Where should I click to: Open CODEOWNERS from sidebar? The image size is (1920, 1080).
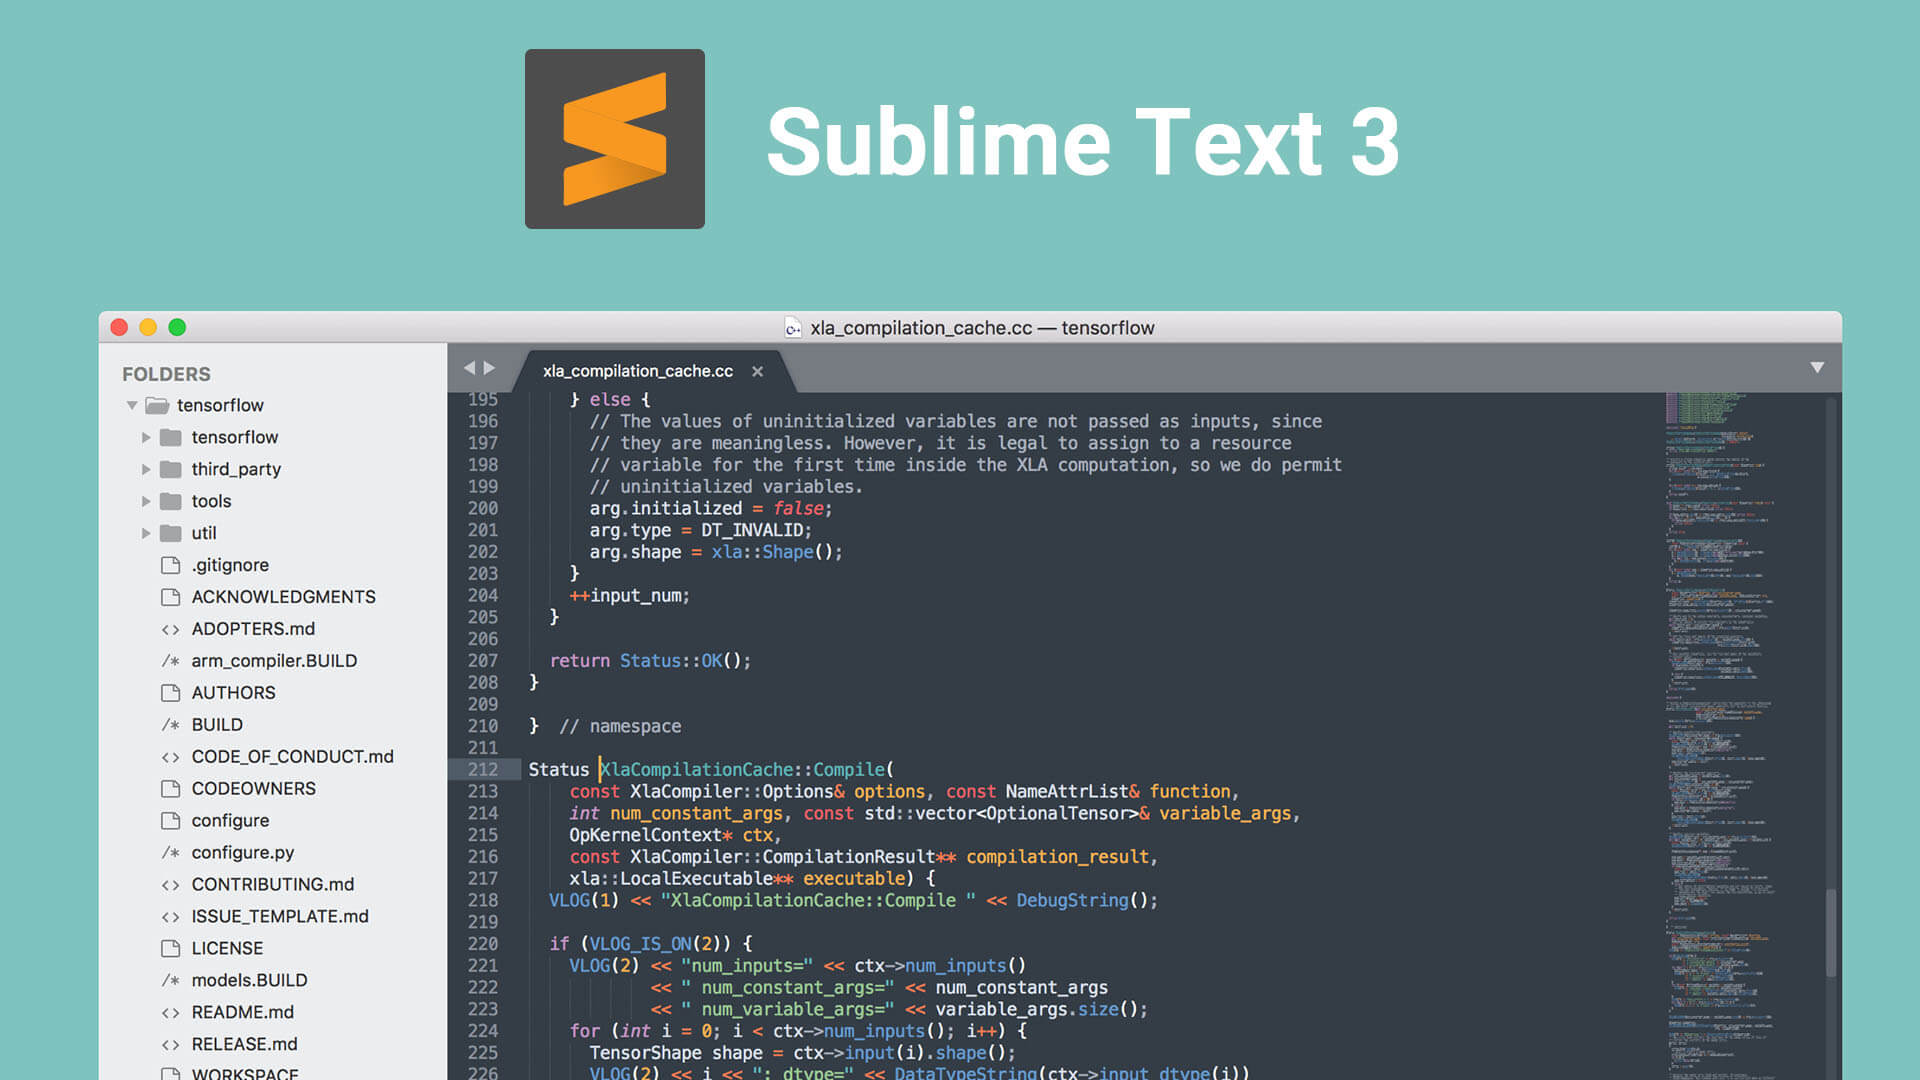pos(254,789)
